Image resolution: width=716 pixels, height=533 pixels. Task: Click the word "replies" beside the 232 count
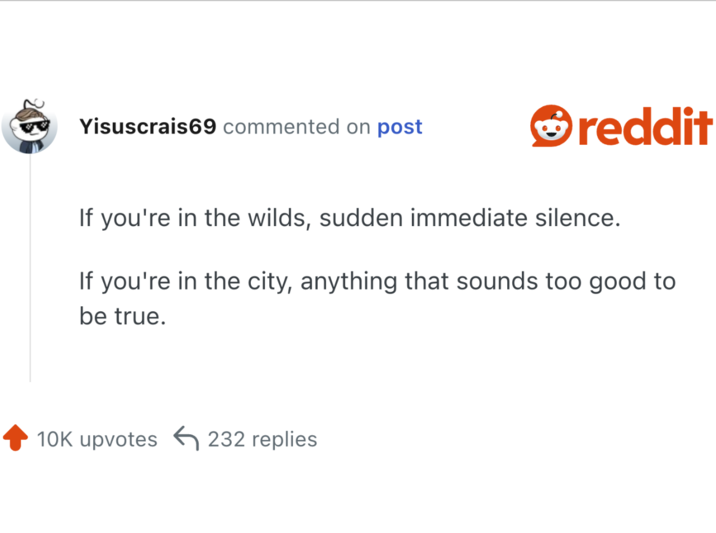pos(284,439)
